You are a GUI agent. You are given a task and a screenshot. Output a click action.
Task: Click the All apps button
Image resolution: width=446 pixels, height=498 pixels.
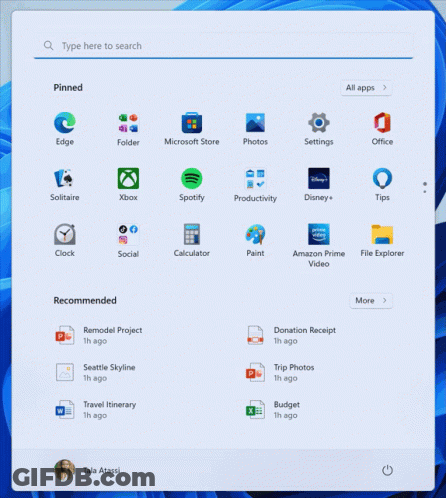click(x=366, y=88)
